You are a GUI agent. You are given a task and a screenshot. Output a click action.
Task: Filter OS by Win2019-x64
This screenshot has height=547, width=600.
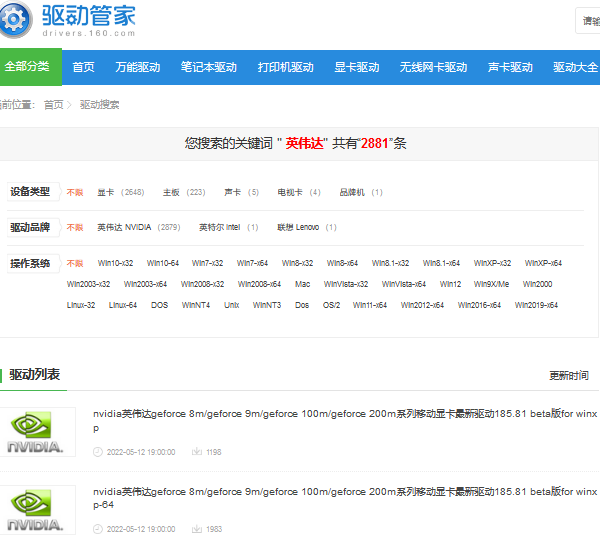(536, 305)
